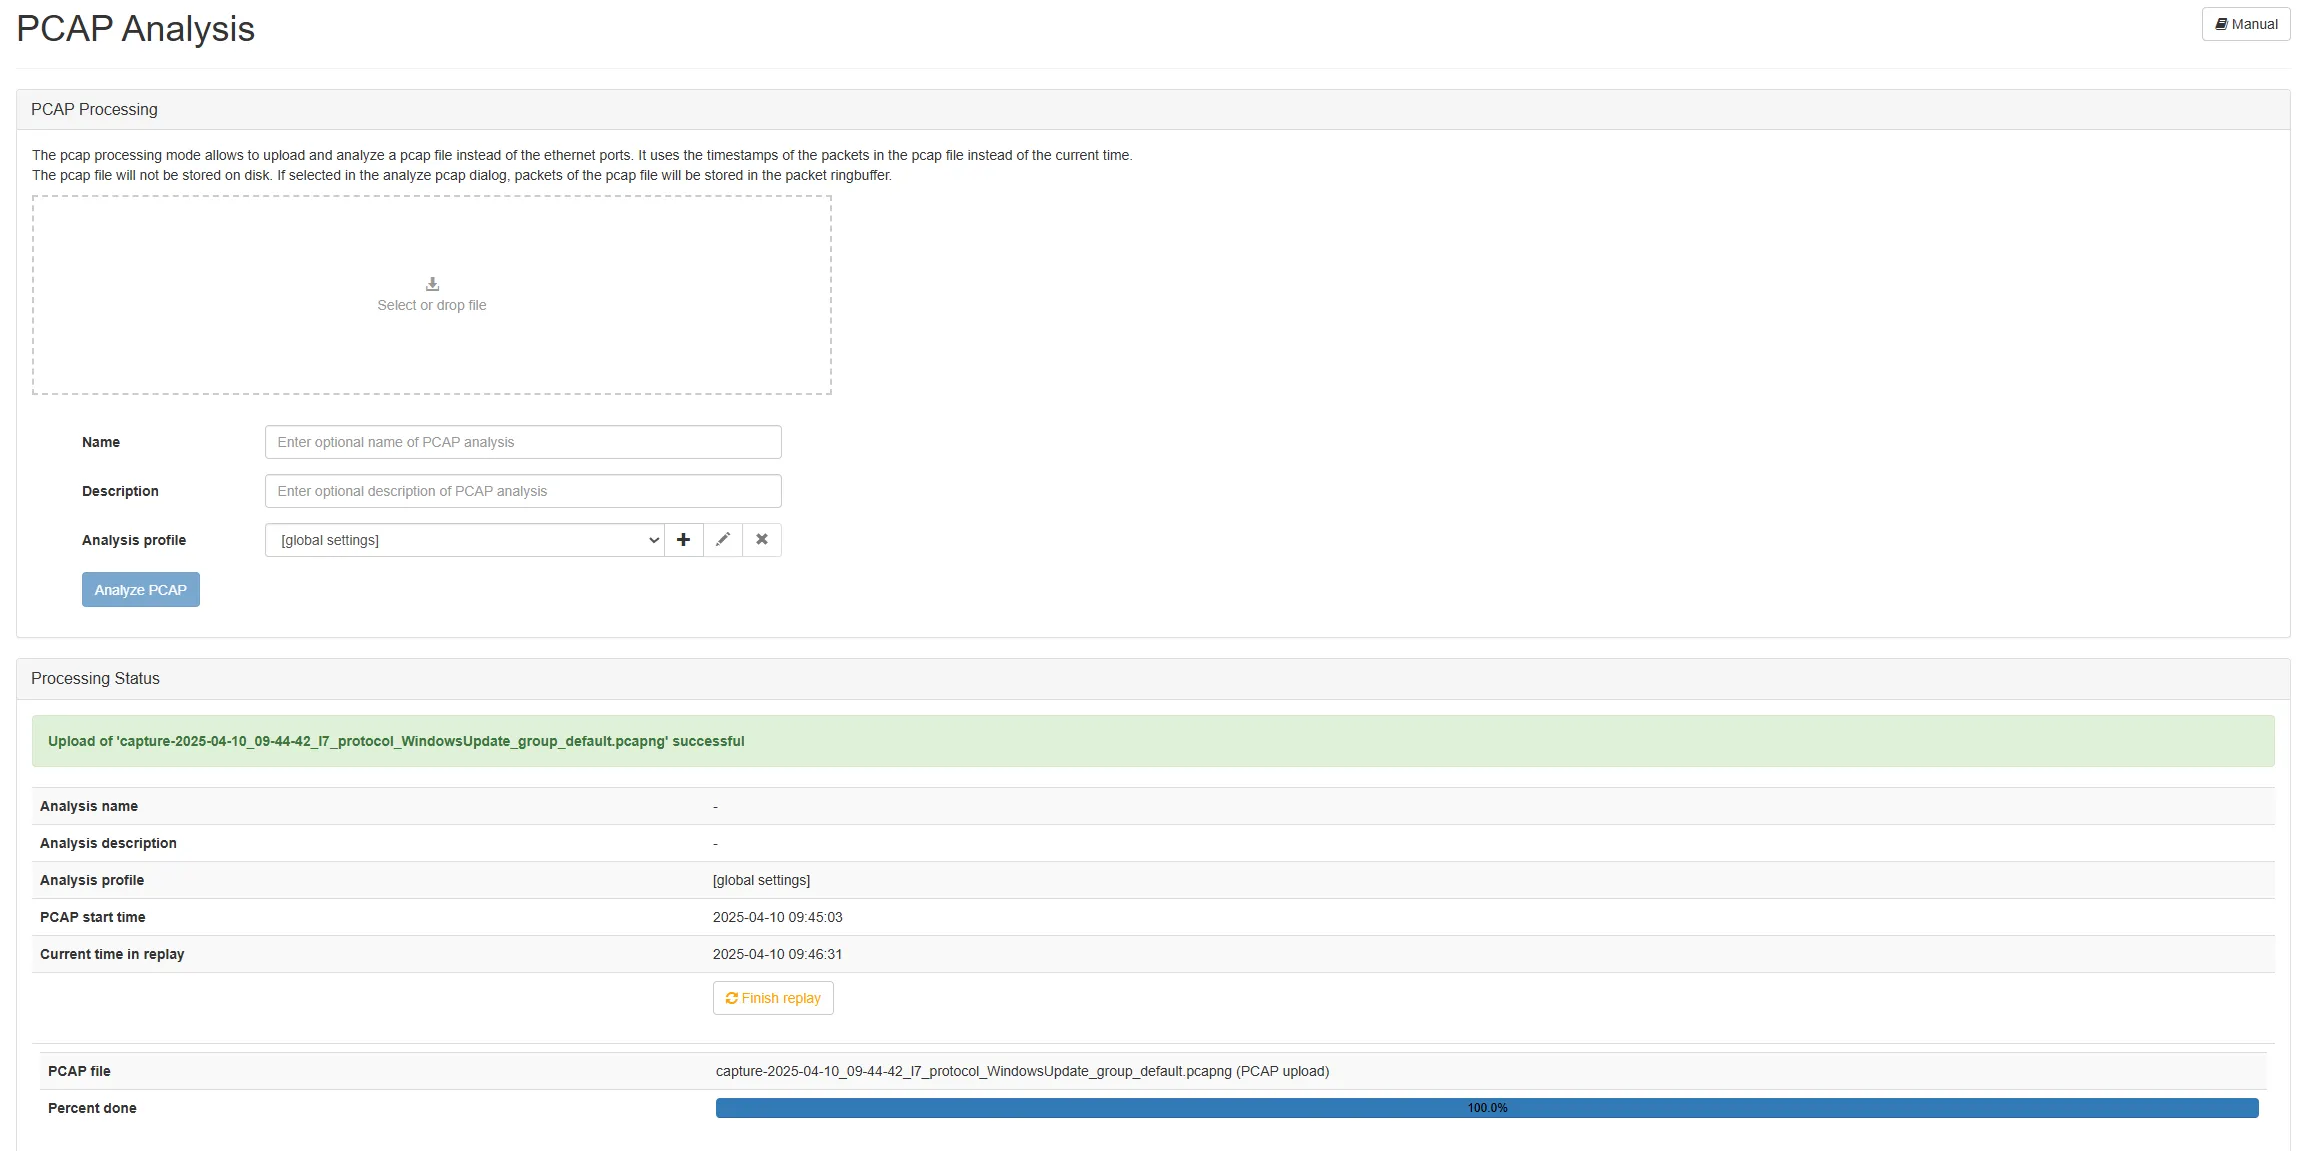Screen dimensions: 2306x1151
Task: Focus the Name input field
Action: click(x=522, y=442)
